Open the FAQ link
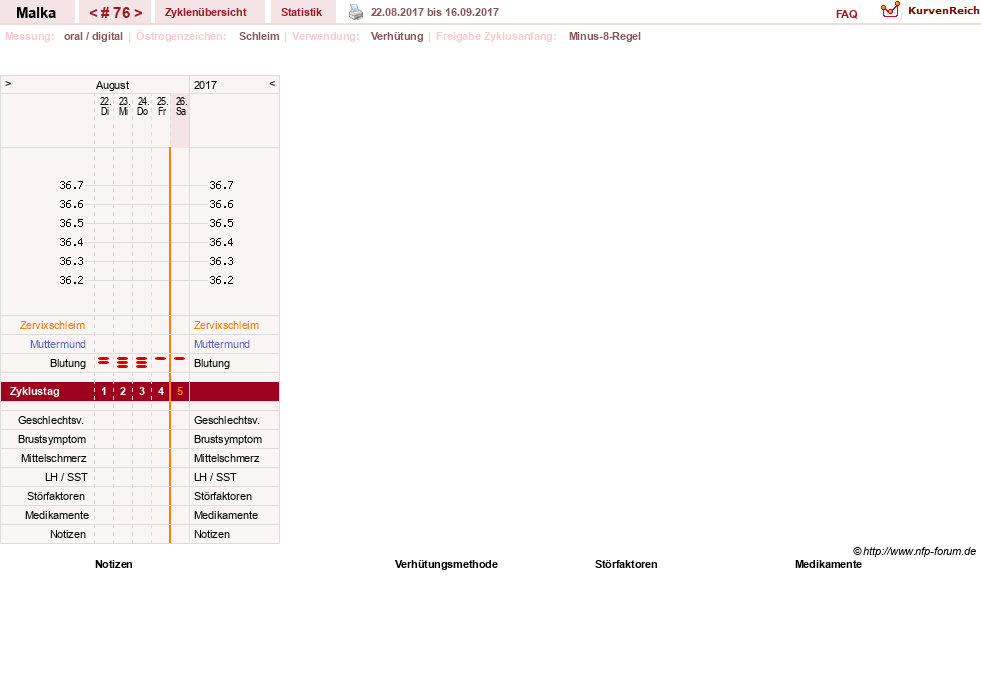The height and width of the screenshot is (683, 981). [x=846, y=14]
